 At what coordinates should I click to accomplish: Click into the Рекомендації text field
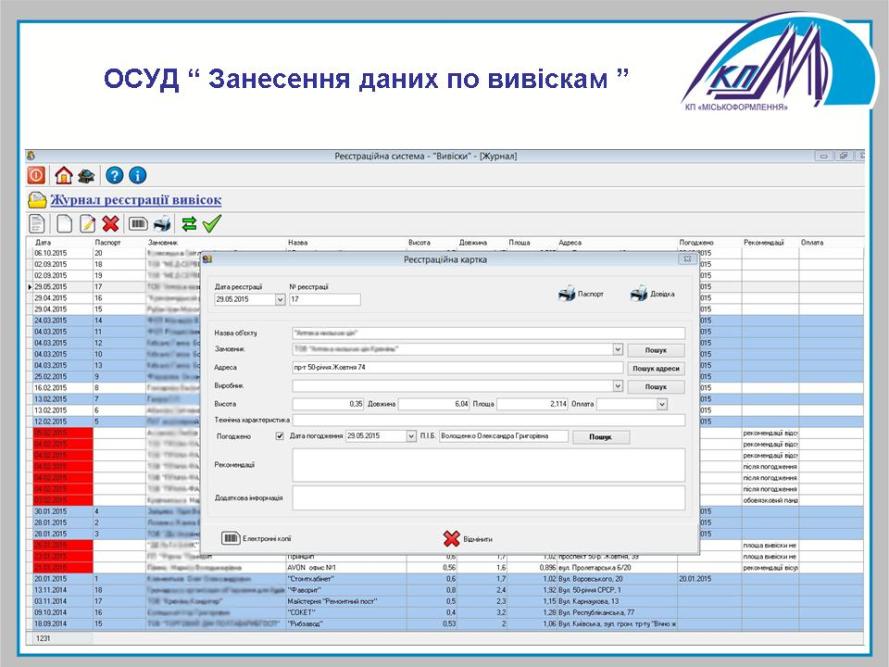[488, 465]
